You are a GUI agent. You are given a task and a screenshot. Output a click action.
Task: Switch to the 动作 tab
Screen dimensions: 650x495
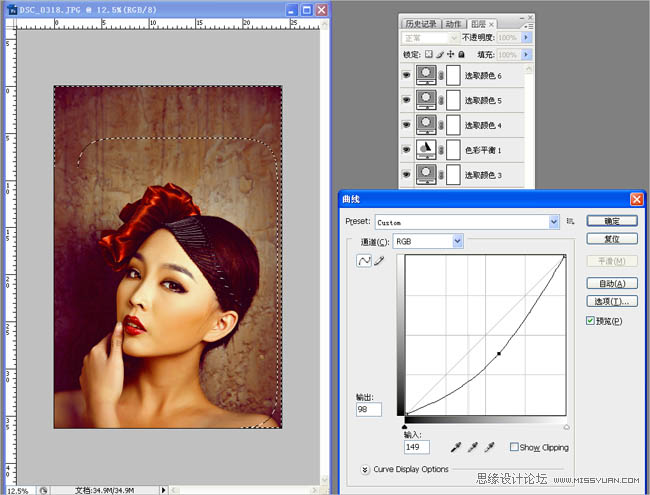455,23
